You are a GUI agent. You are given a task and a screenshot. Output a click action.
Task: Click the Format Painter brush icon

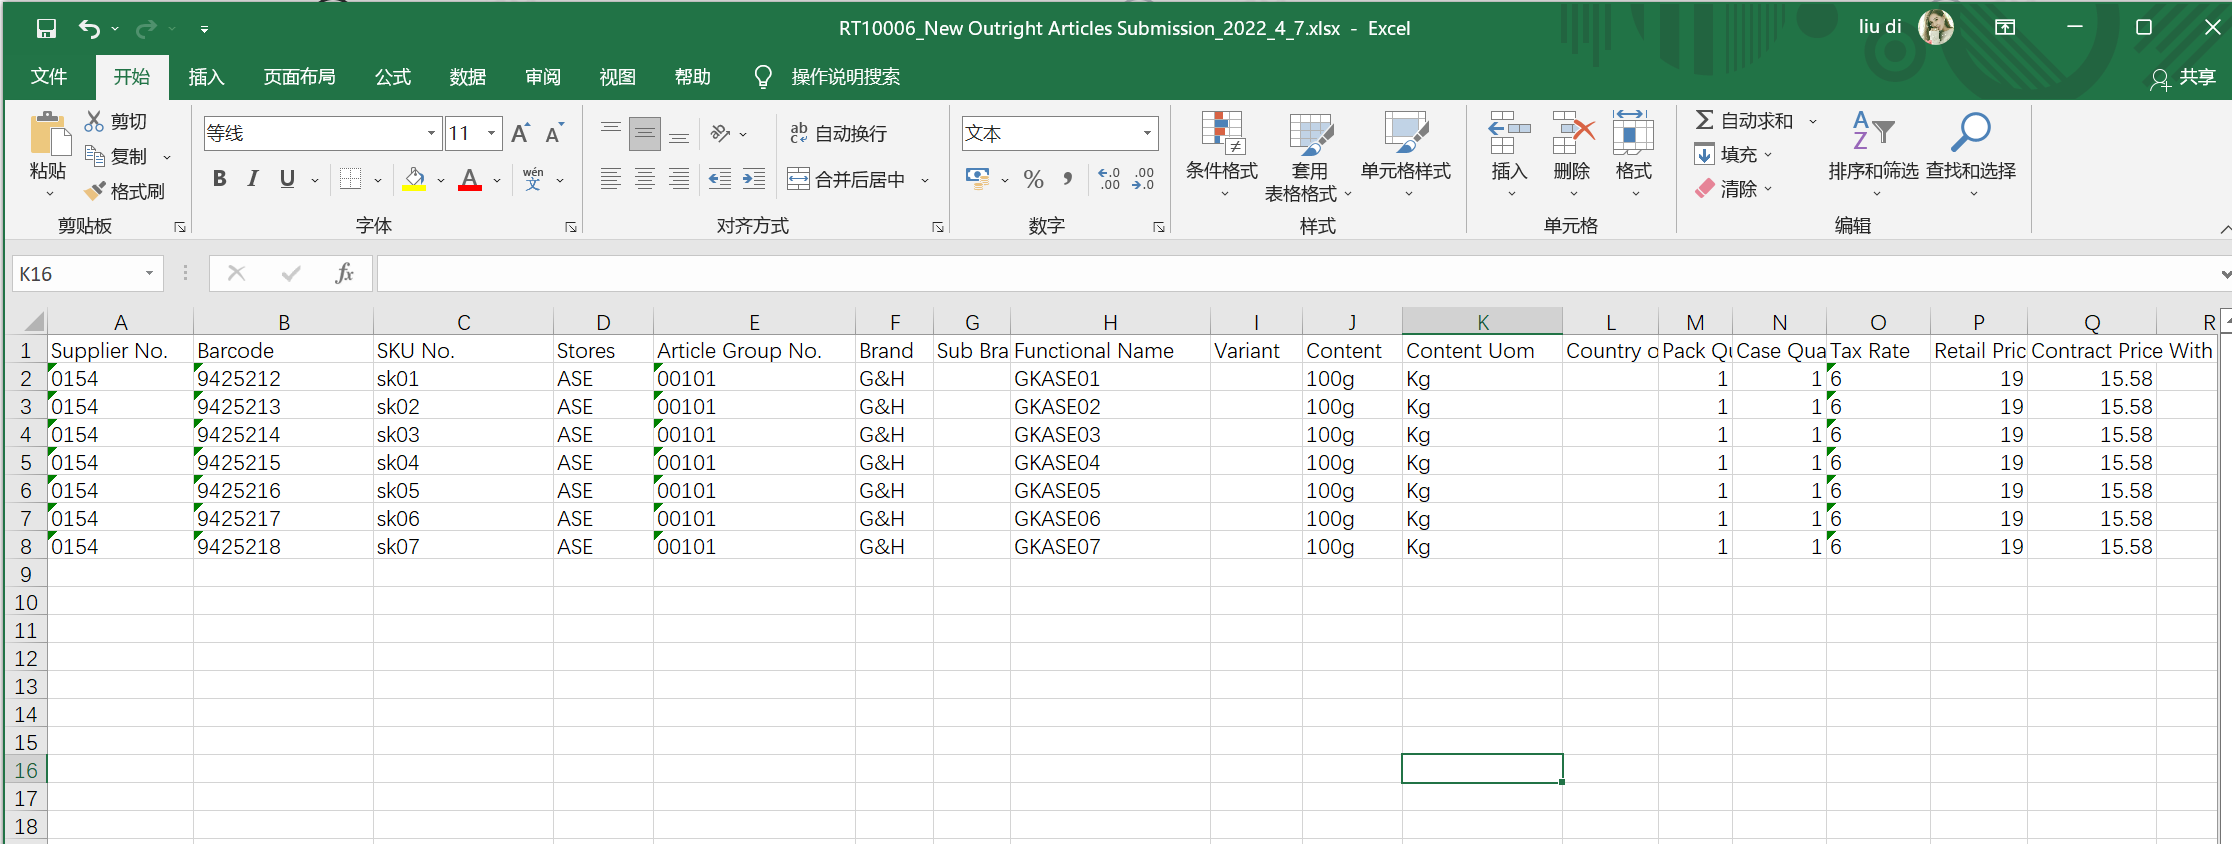[x=95, y=191]
